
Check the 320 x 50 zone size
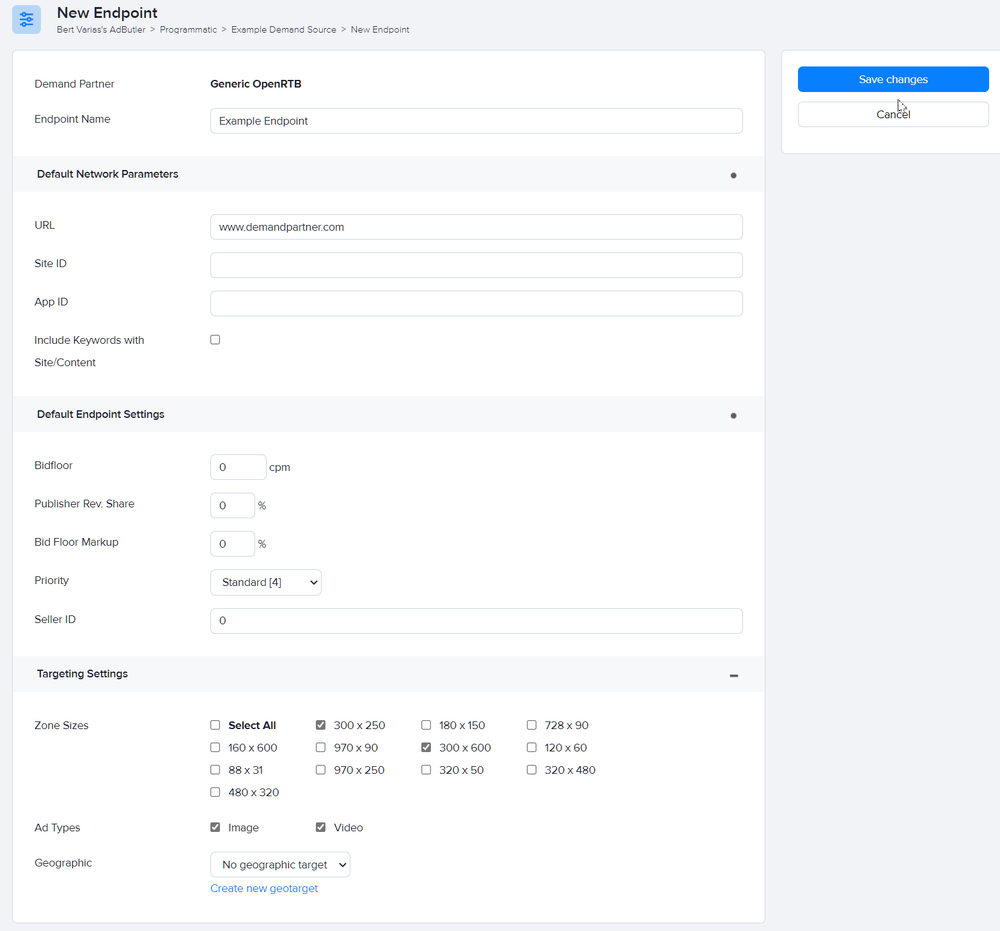point(426,770)
